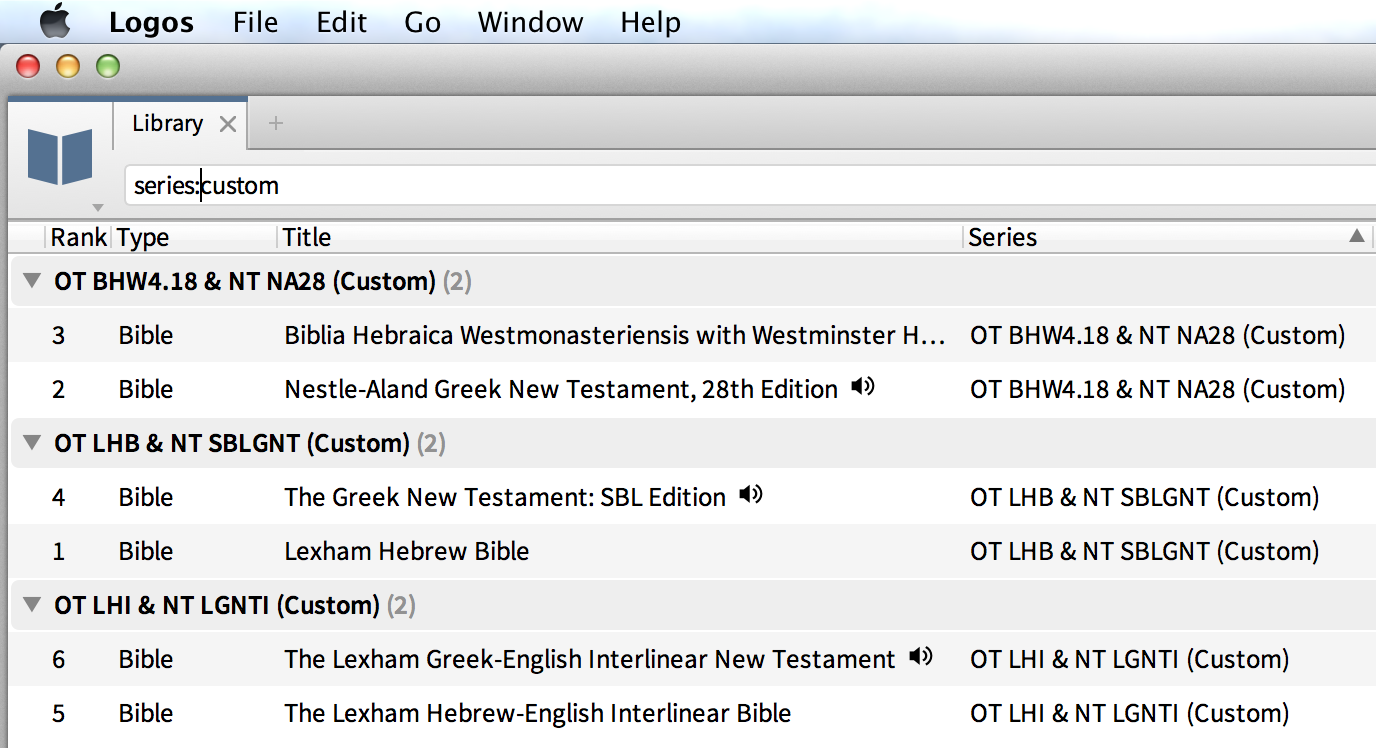Click Bible type in the Nestle-Aland row
The height and width of the screenshot is (748, 1376).
146,390
